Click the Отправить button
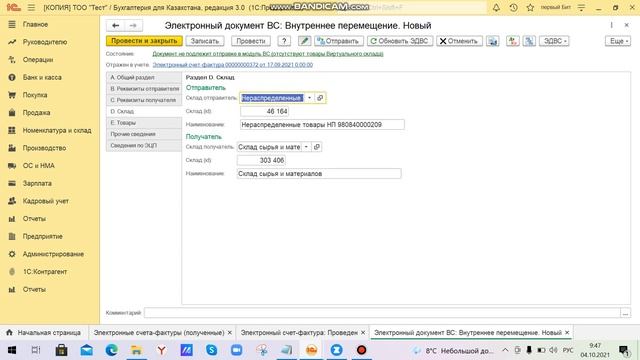Viewport: 640px width, 360px height. pos(338,41)
